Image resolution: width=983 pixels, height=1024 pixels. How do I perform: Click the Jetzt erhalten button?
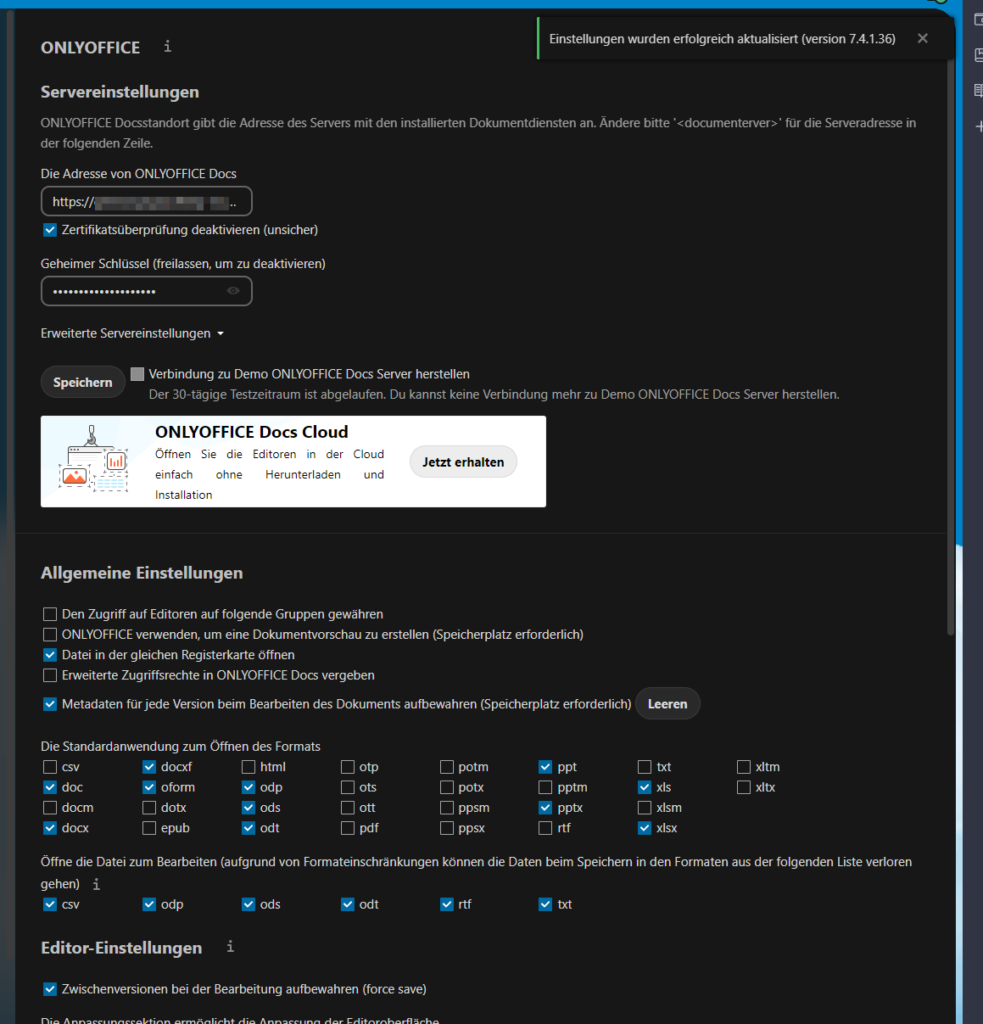click(463, 462)
